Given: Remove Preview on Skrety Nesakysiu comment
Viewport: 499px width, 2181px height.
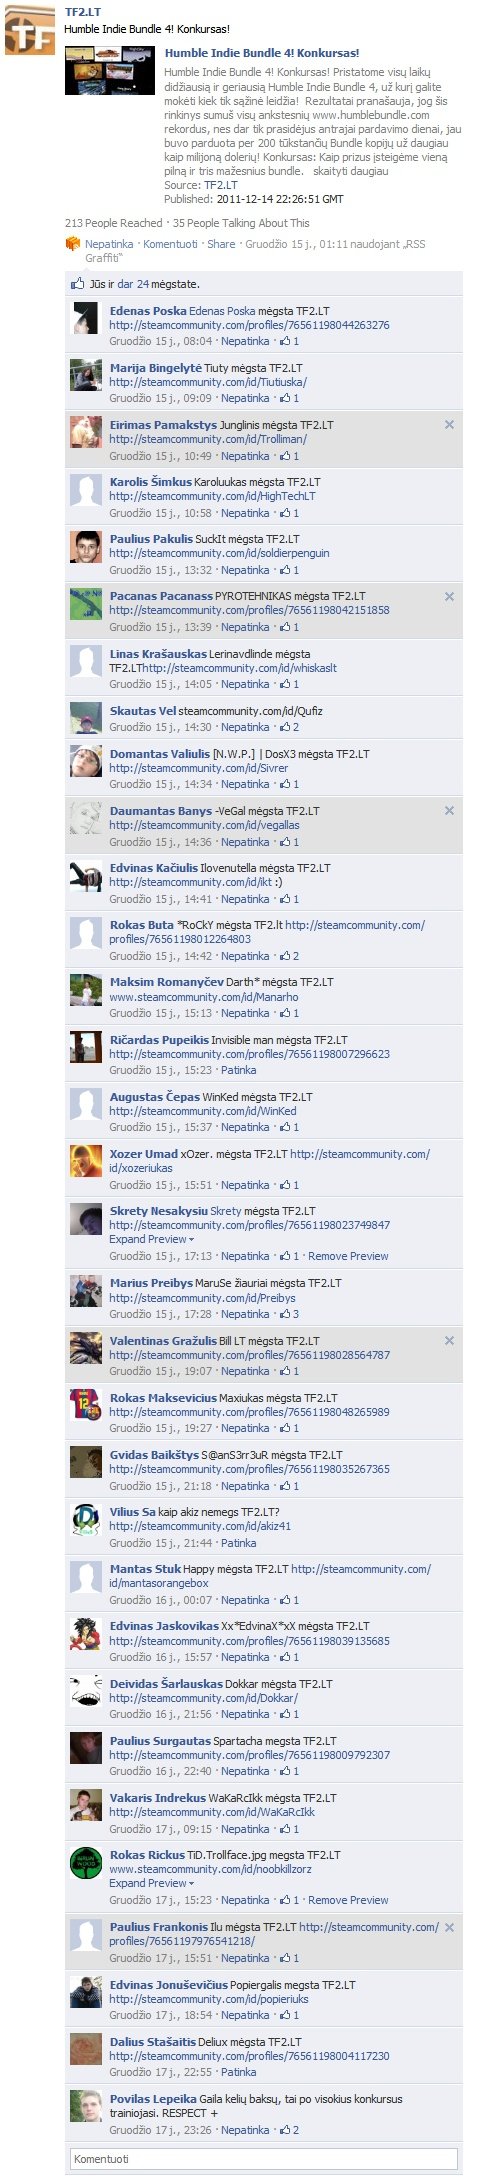Looking at the screenshot, I should pyautogui.click(x=348, y=1256).
